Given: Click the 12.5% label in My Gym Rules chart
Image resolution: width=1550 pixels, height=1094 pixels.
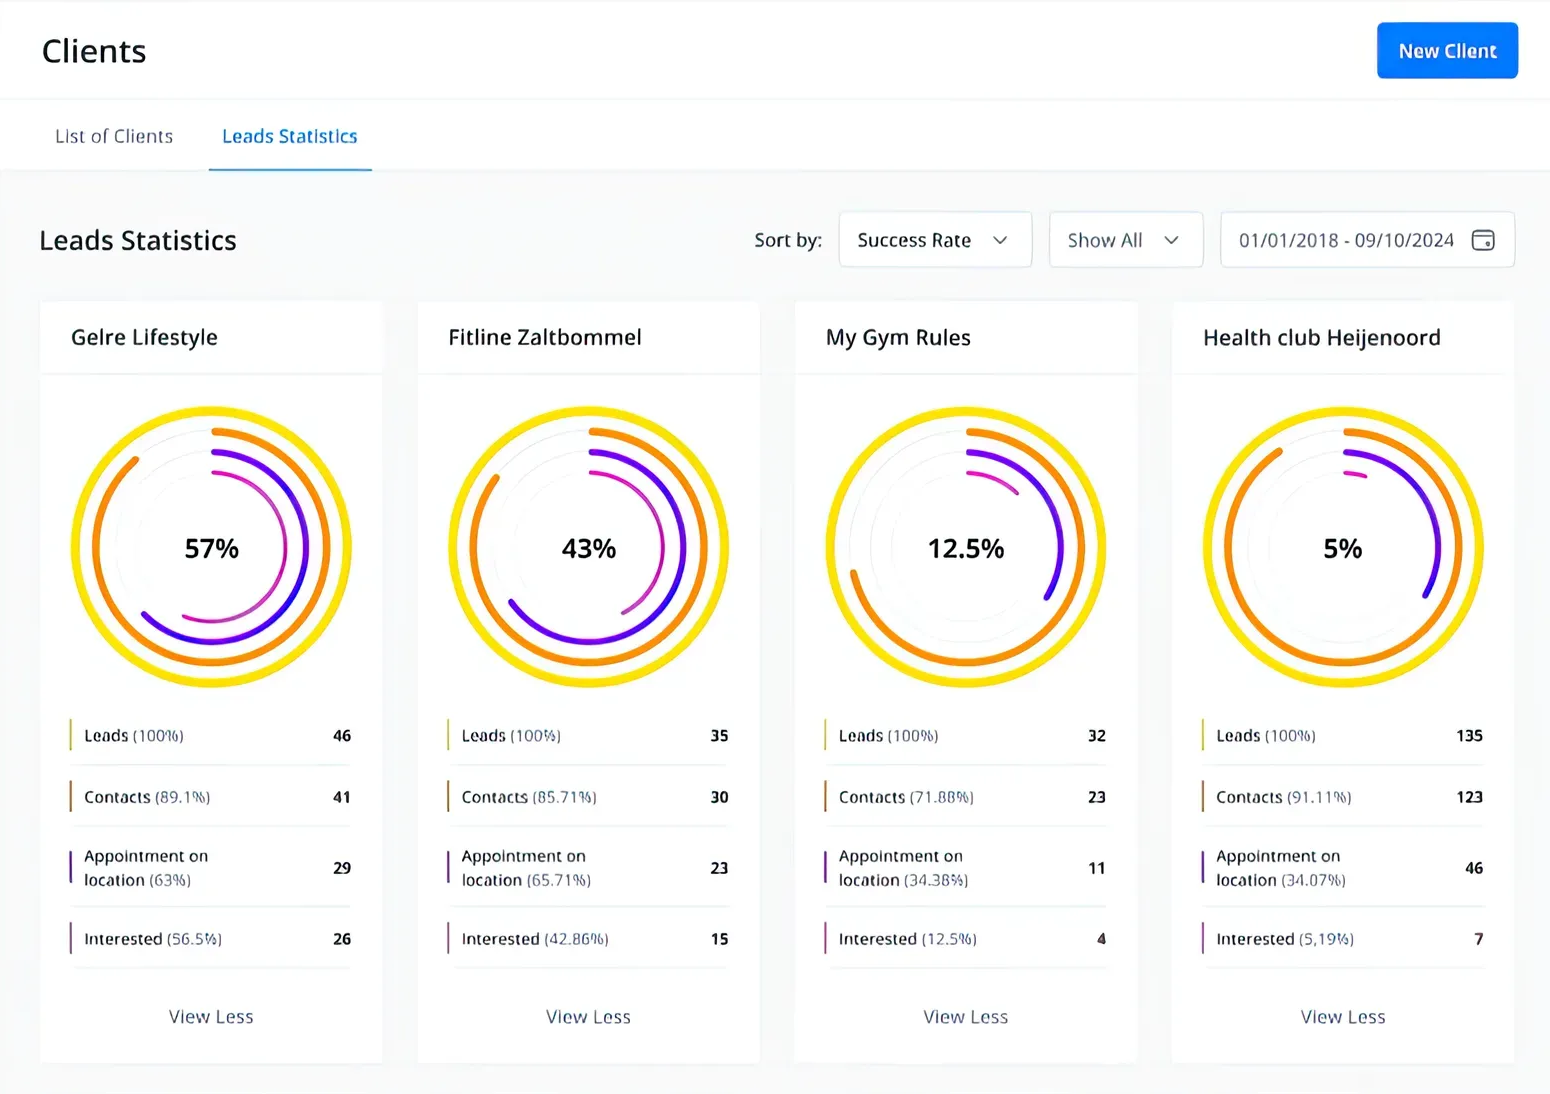Looking at the screenshot, I should point(965,548).
